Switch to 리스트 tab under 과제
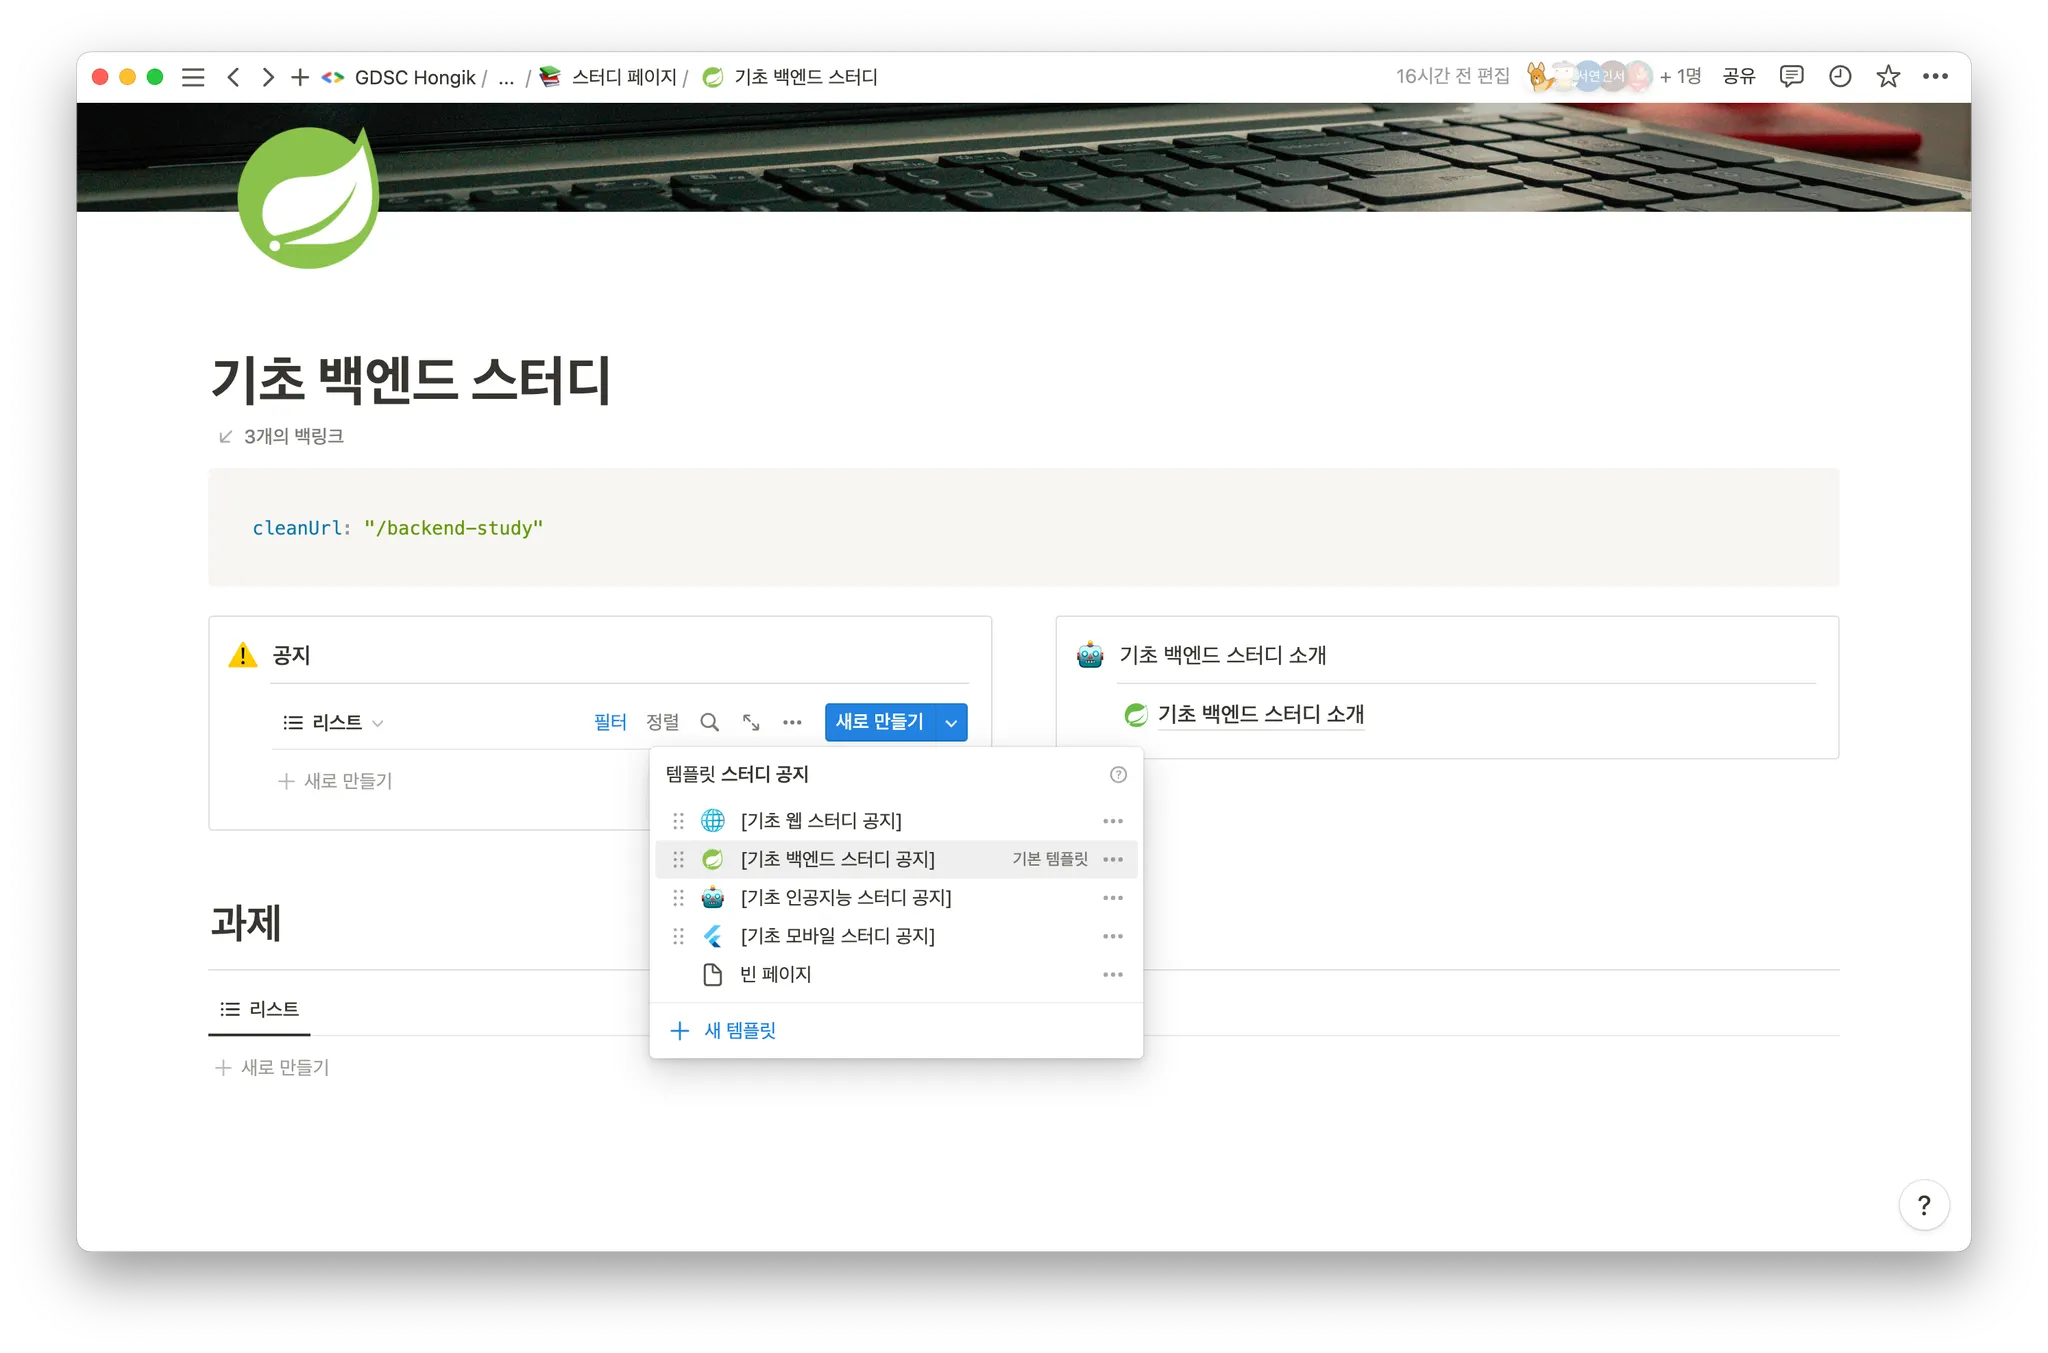Image resolution: width=2048 pixels, height=1353 pixels. 260,1009
